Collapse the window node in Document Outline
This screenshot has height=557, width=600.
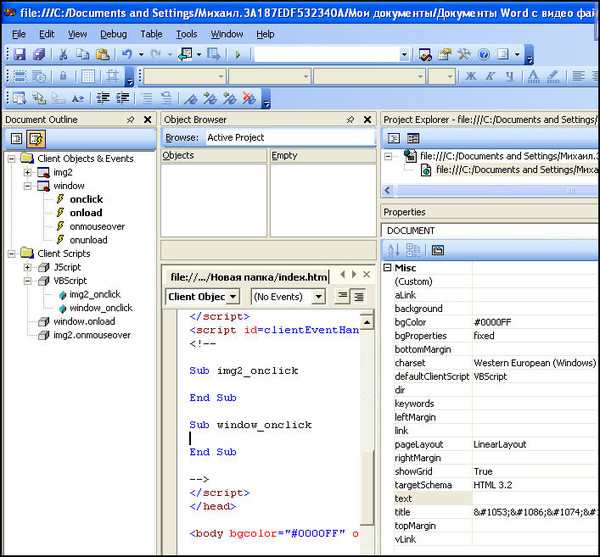pos(27,186)
